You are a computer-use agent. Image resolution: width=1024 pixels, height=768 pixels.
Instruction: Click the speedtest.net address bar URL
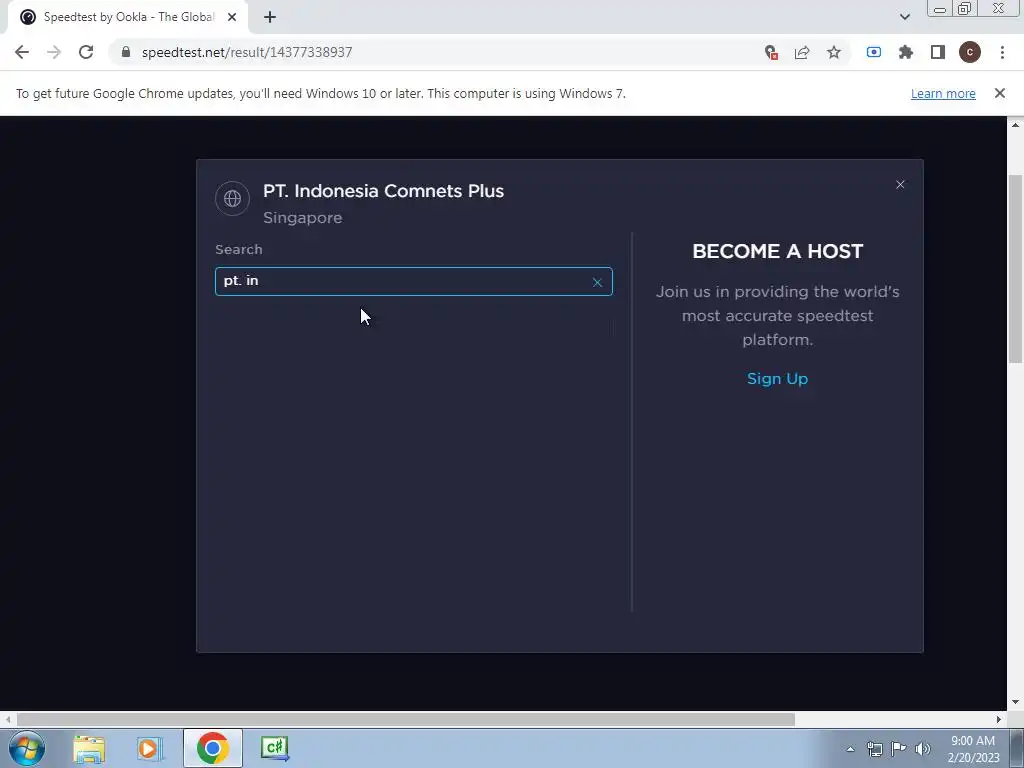[247, 52]
